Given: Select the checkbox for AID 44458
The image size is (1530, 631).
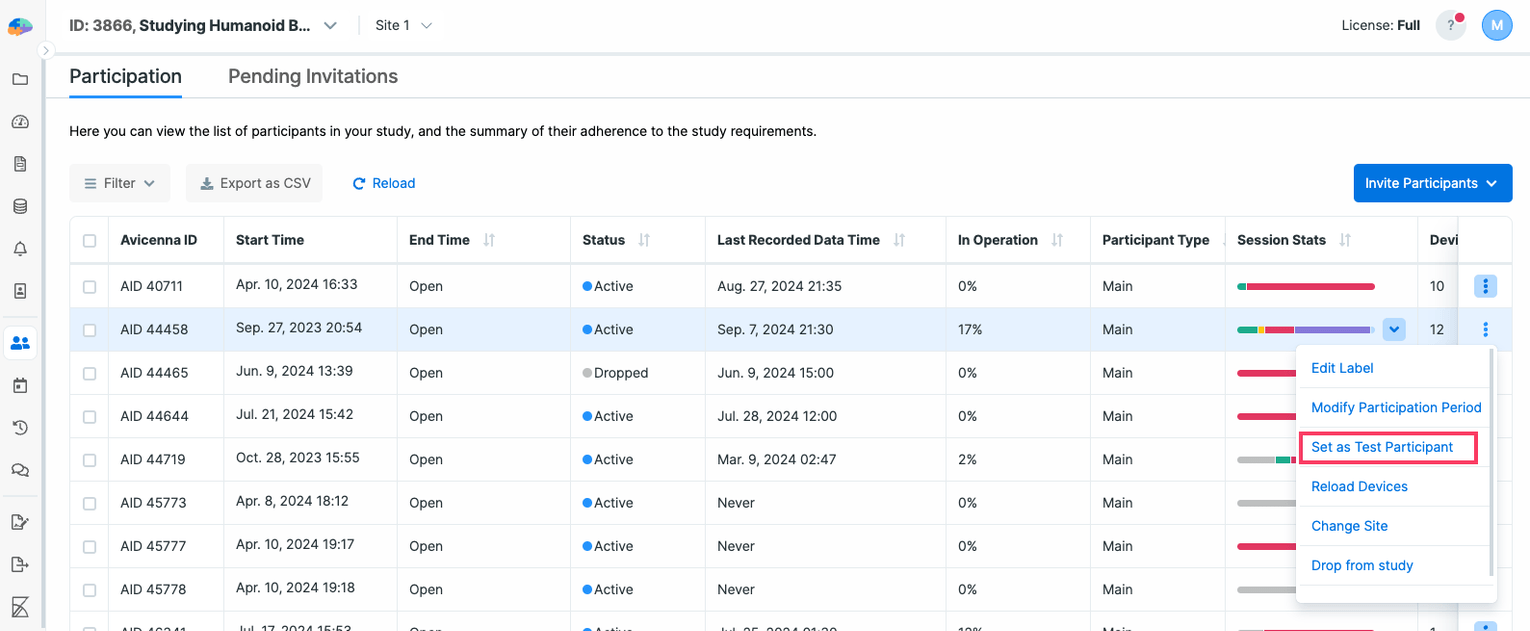Looking at the screenshot, I should 90,330.
